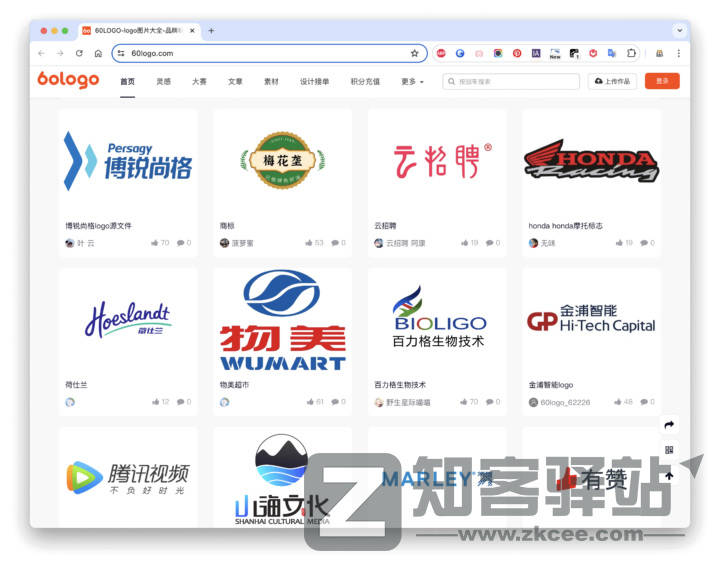Bookmark this page with the star icon
This screenshot has width=720, height=567.
coord(415,53)
